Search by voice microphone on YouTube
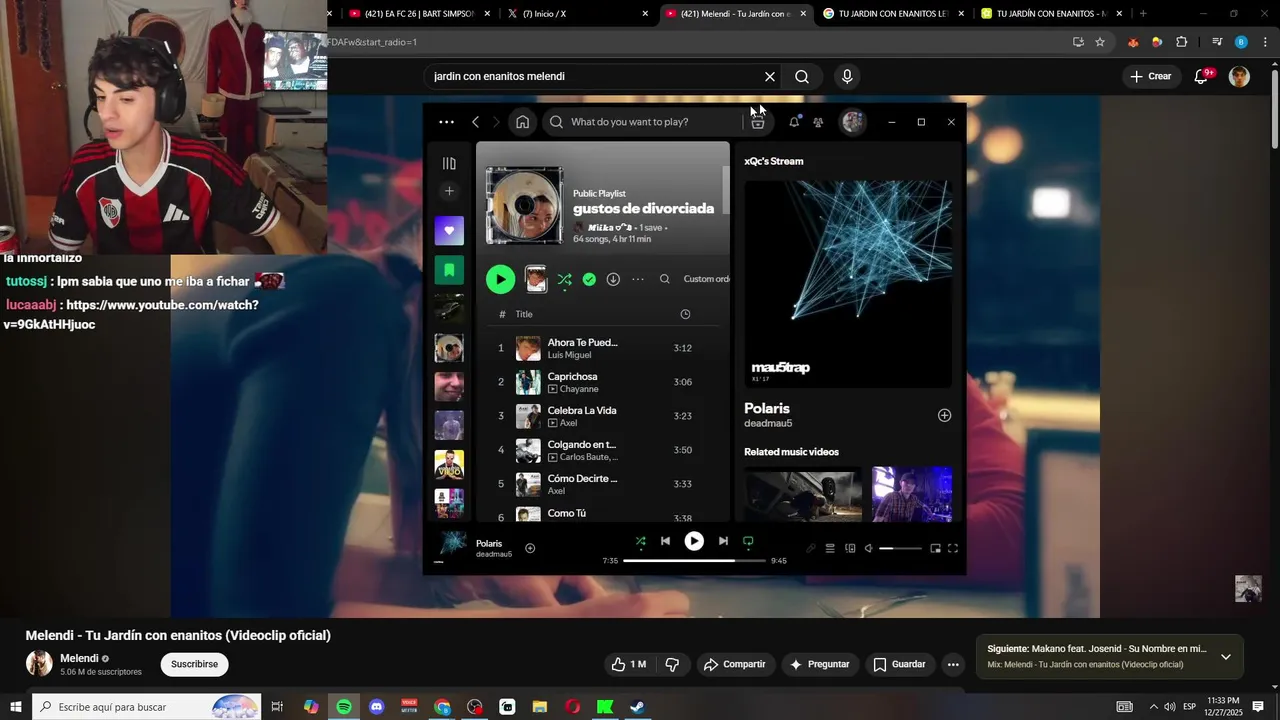This screenshot has height=720, width=1280. (x=847, y=77)
